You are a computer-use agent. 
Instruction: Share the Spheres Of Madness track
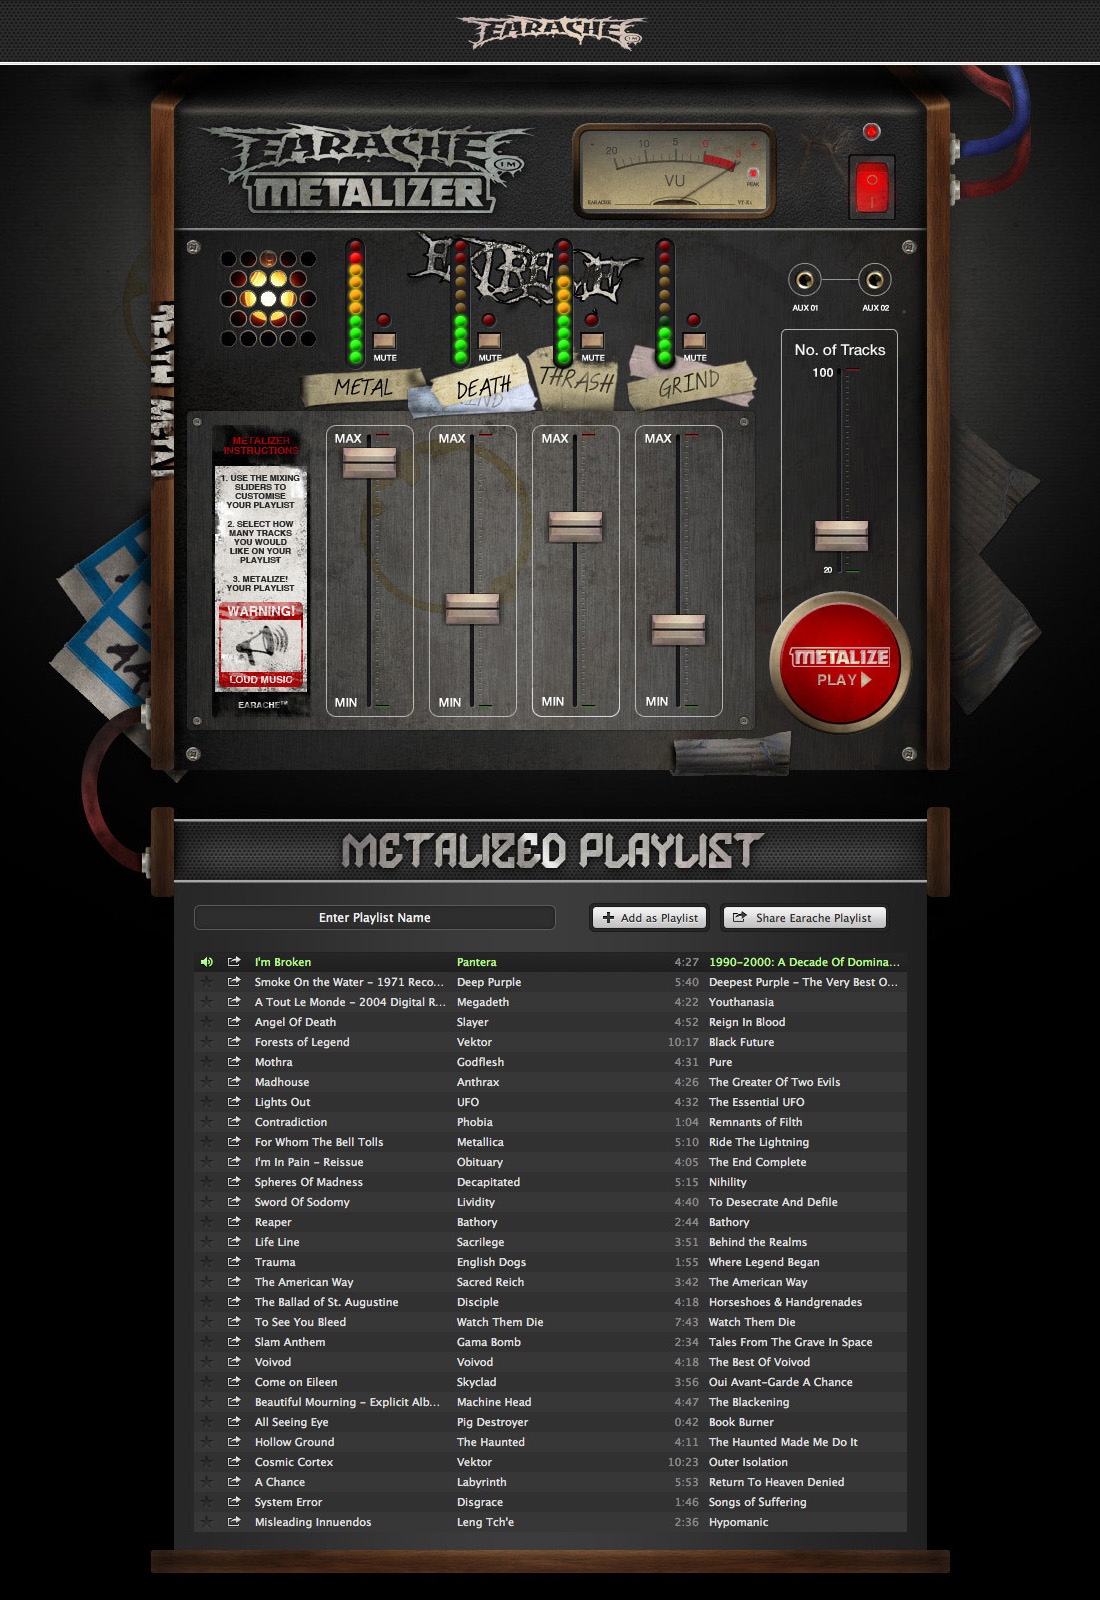(x=234, y=1182)
